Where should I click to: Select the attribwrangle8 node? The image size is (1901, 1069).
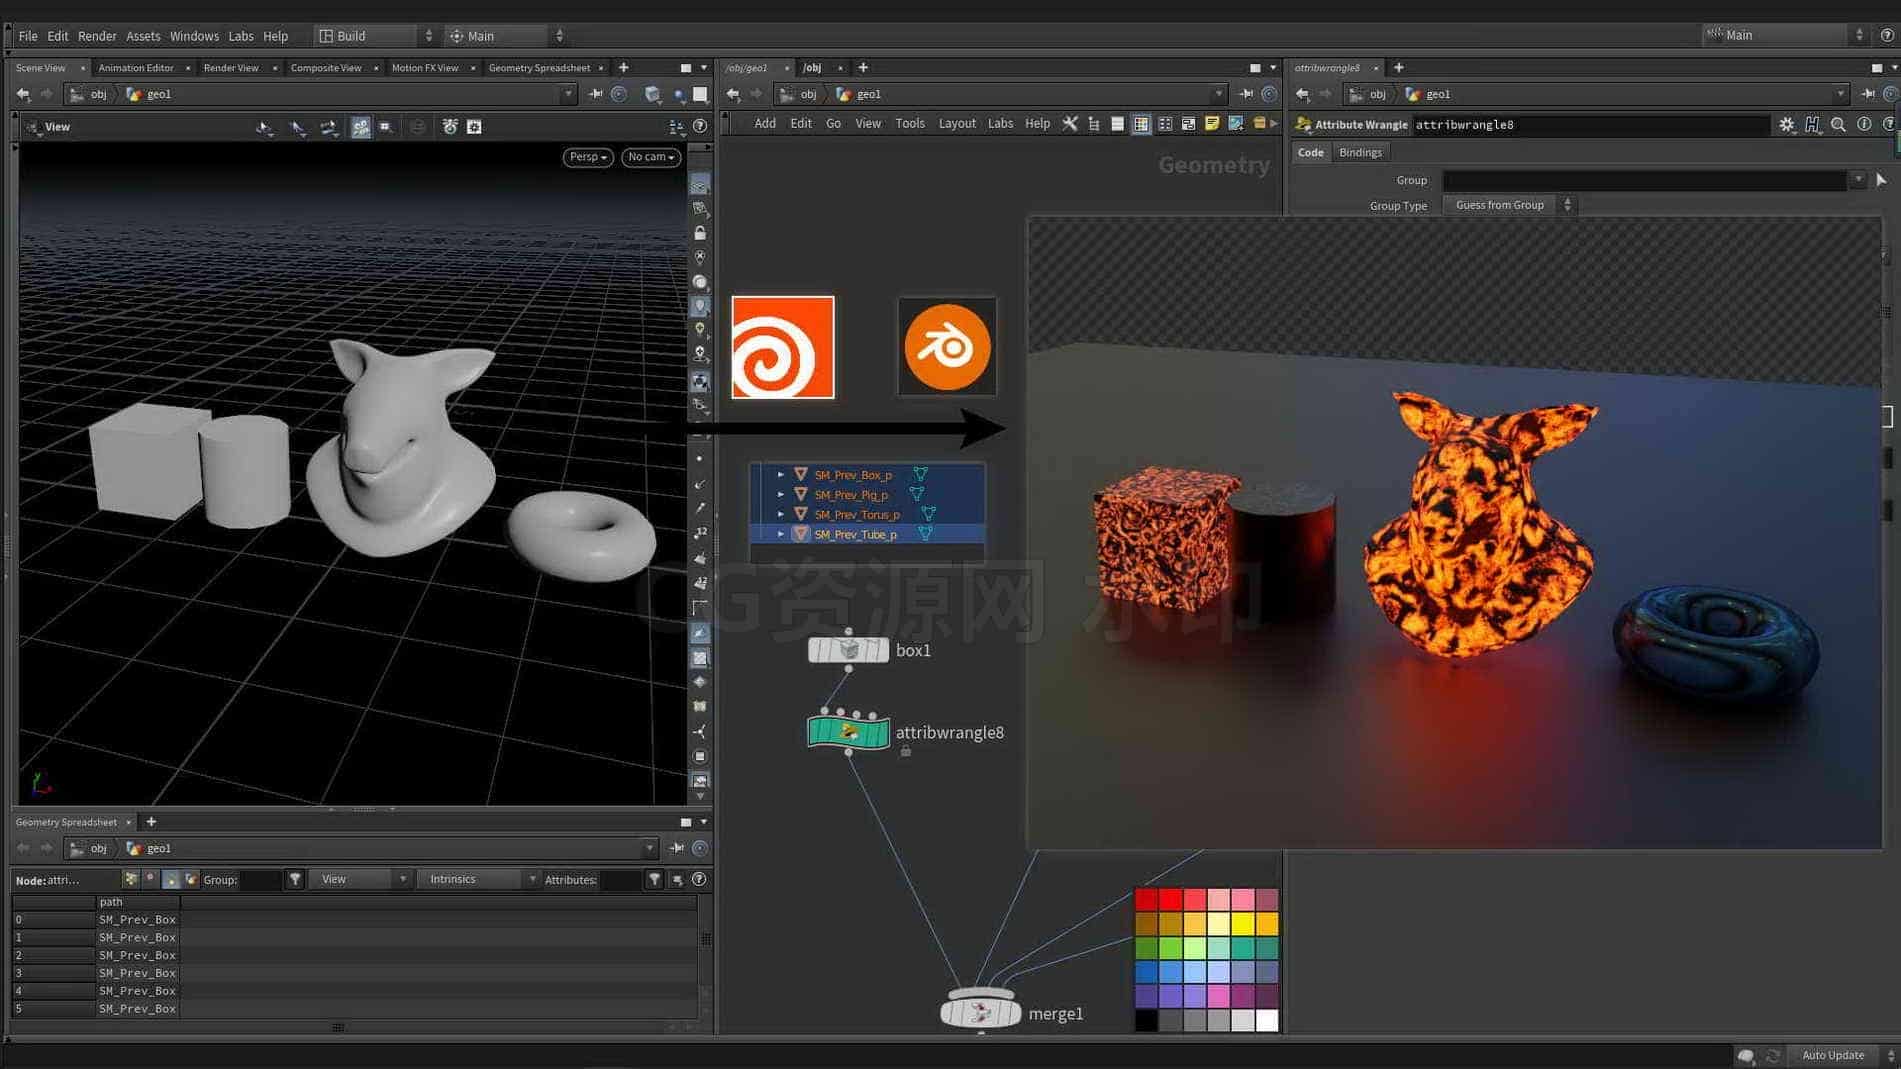click(x=848, y=732)
